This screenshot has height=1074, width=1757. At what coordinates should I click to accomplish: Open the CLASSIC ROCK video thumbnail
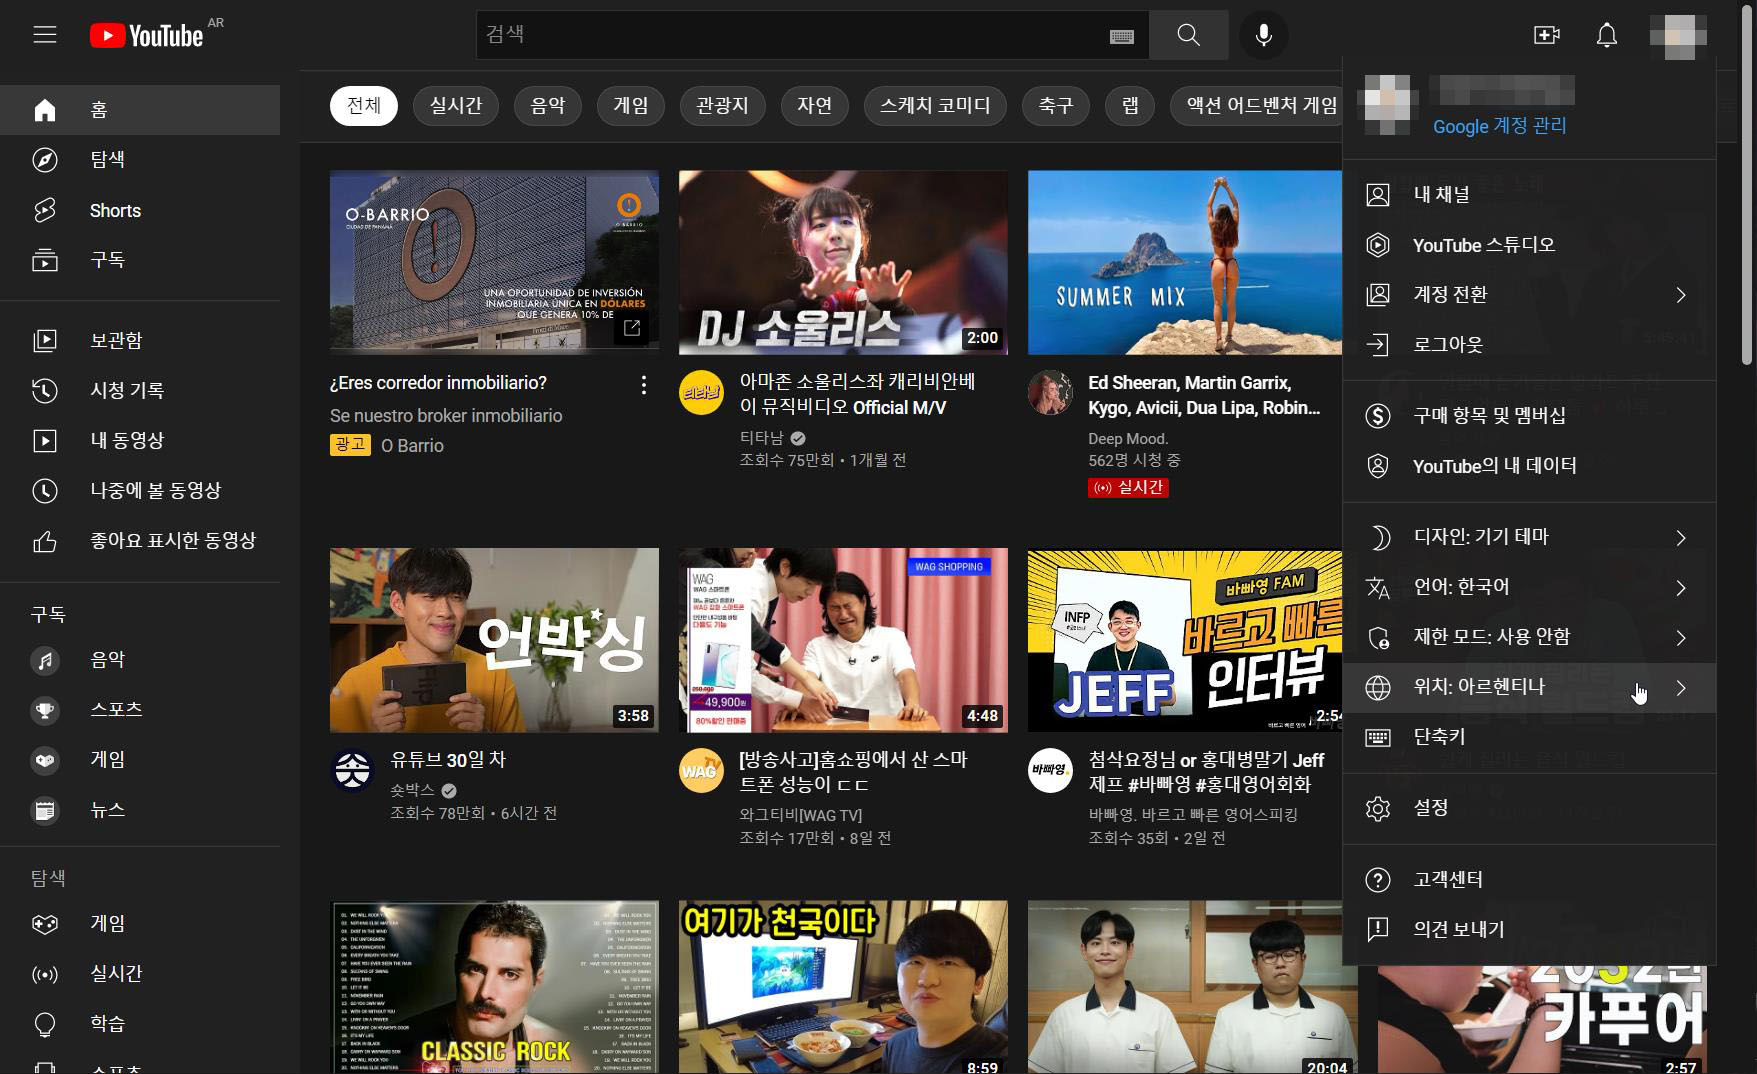[494, 987]
